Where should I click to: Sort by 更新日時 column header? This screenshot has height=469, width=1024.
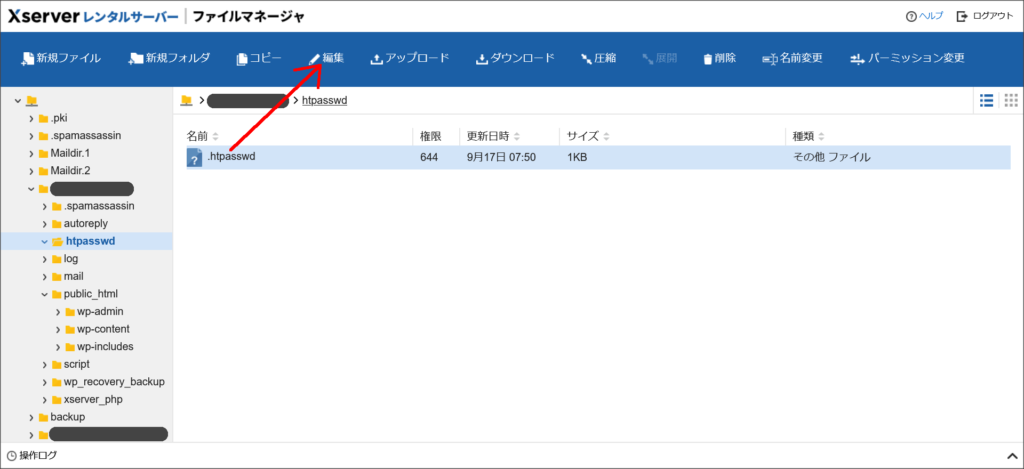[494, 137]
